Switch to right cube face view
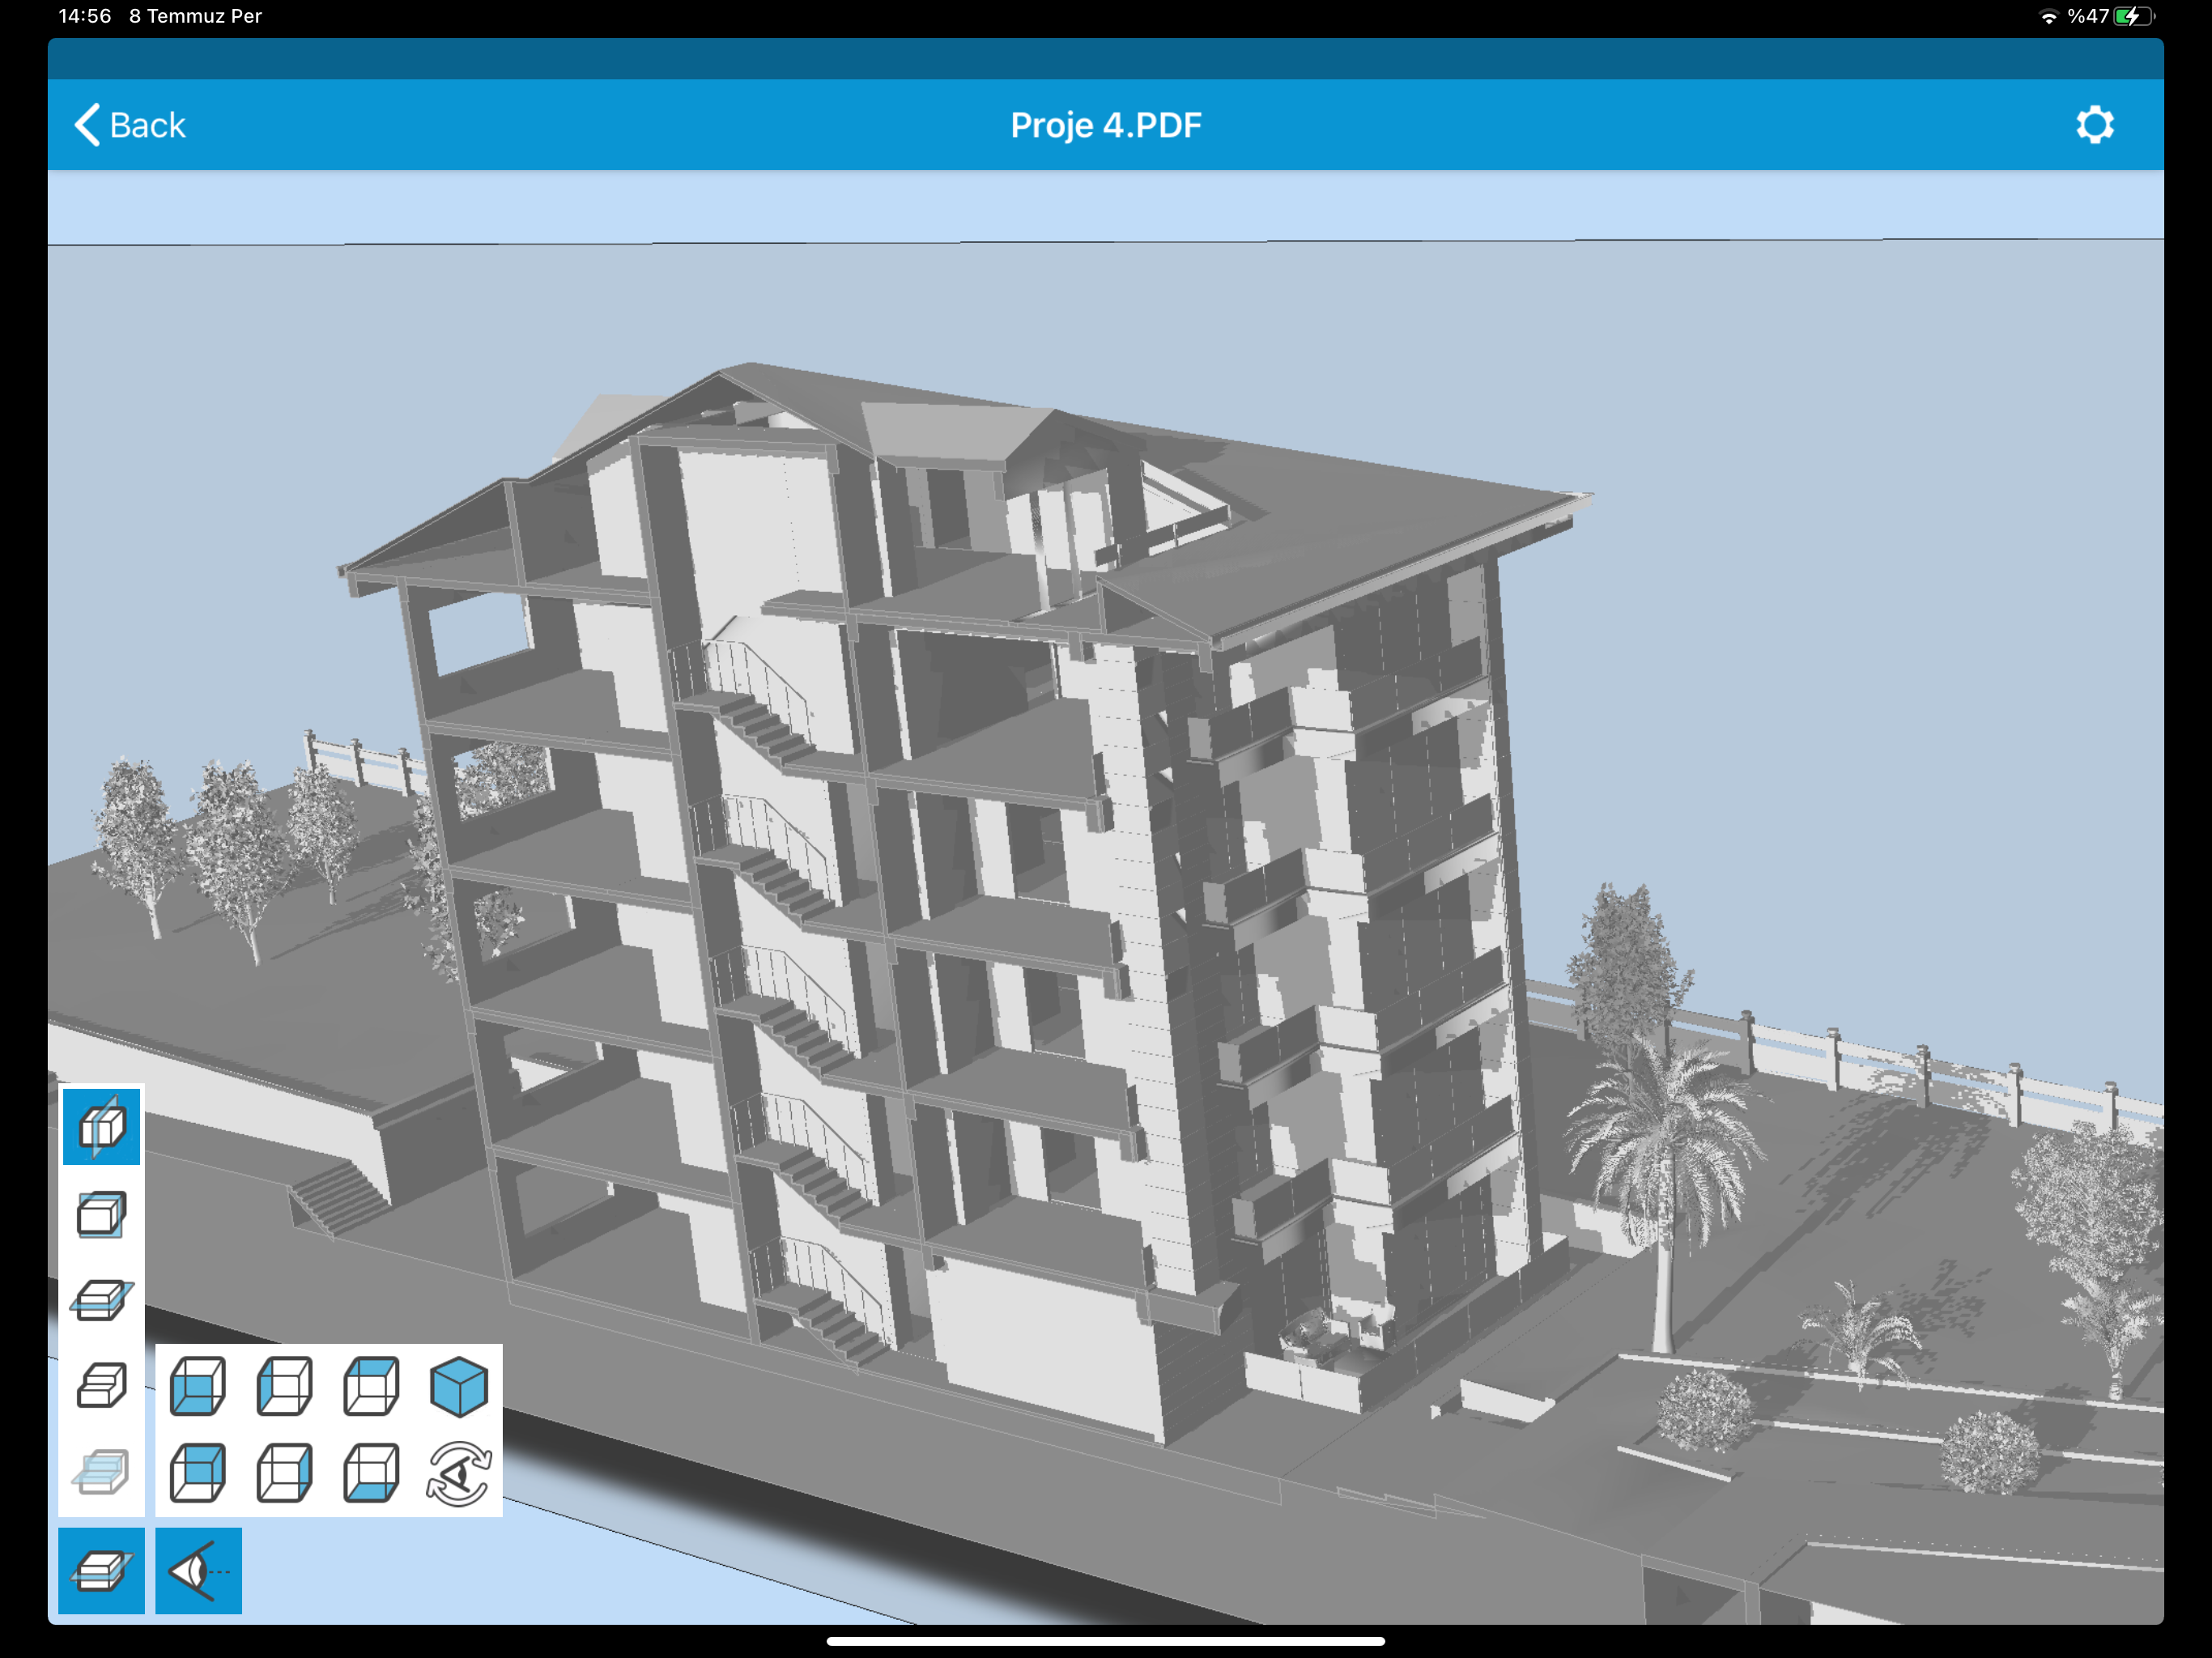Image resolution: width=2212 pixels, height=1658 pixels. point(285,1472)
